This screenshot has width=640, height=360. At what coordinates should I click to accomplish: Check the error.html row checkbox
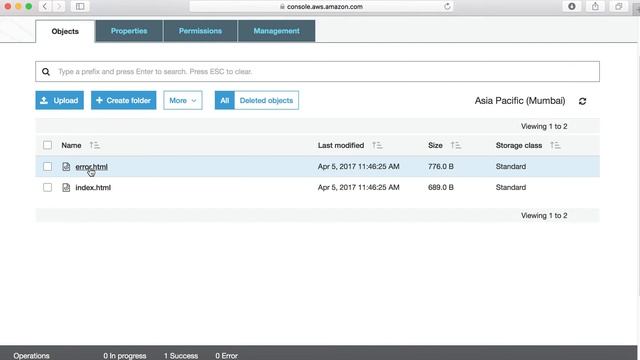[47, 167]
